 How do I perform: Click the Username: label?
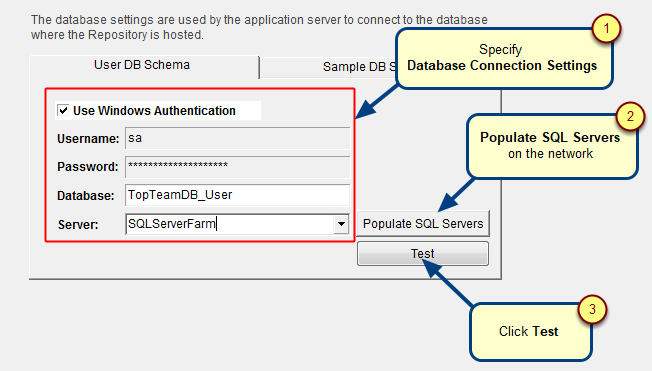coord(88,139)
